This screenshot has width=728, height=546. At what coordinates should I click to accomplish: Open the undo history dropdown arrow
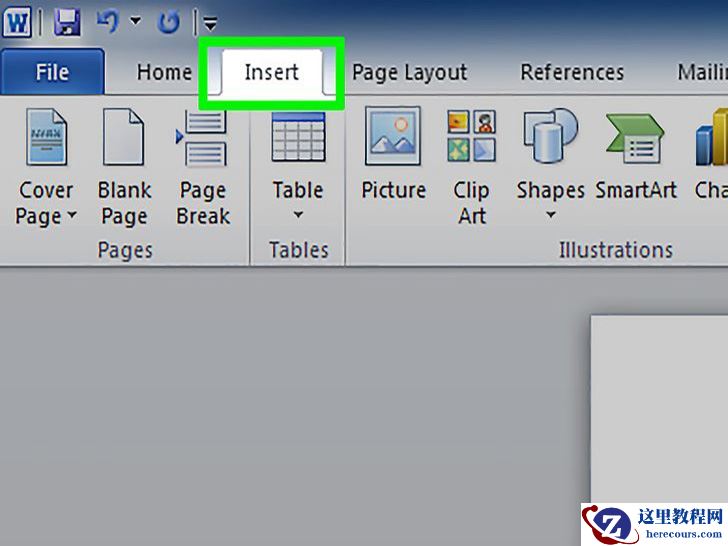pos(135,21)
